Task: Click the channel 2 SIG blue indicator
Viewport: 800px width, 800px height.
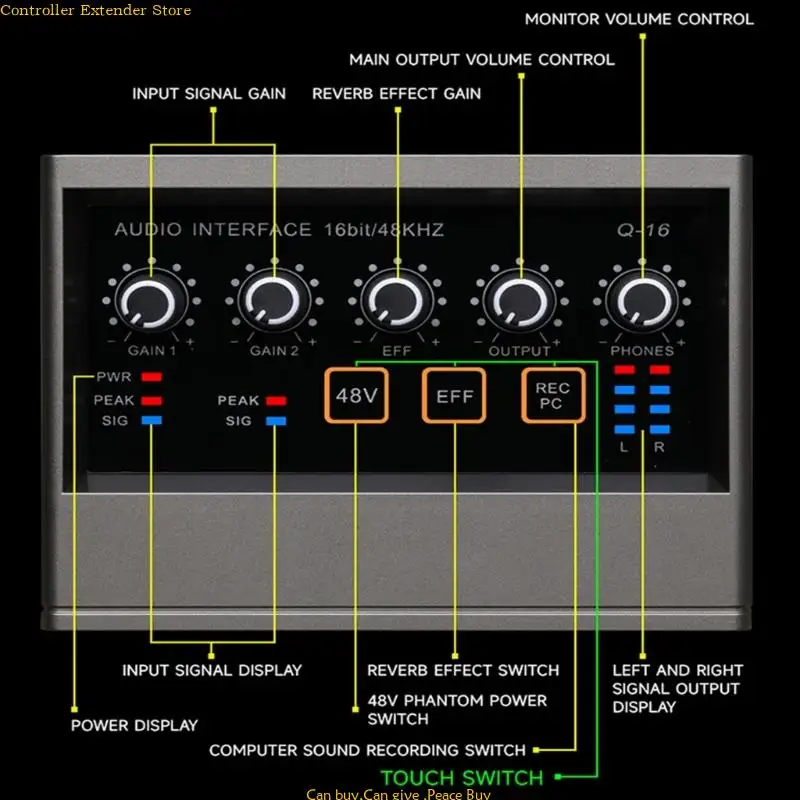Action: (x=276, y=421)
